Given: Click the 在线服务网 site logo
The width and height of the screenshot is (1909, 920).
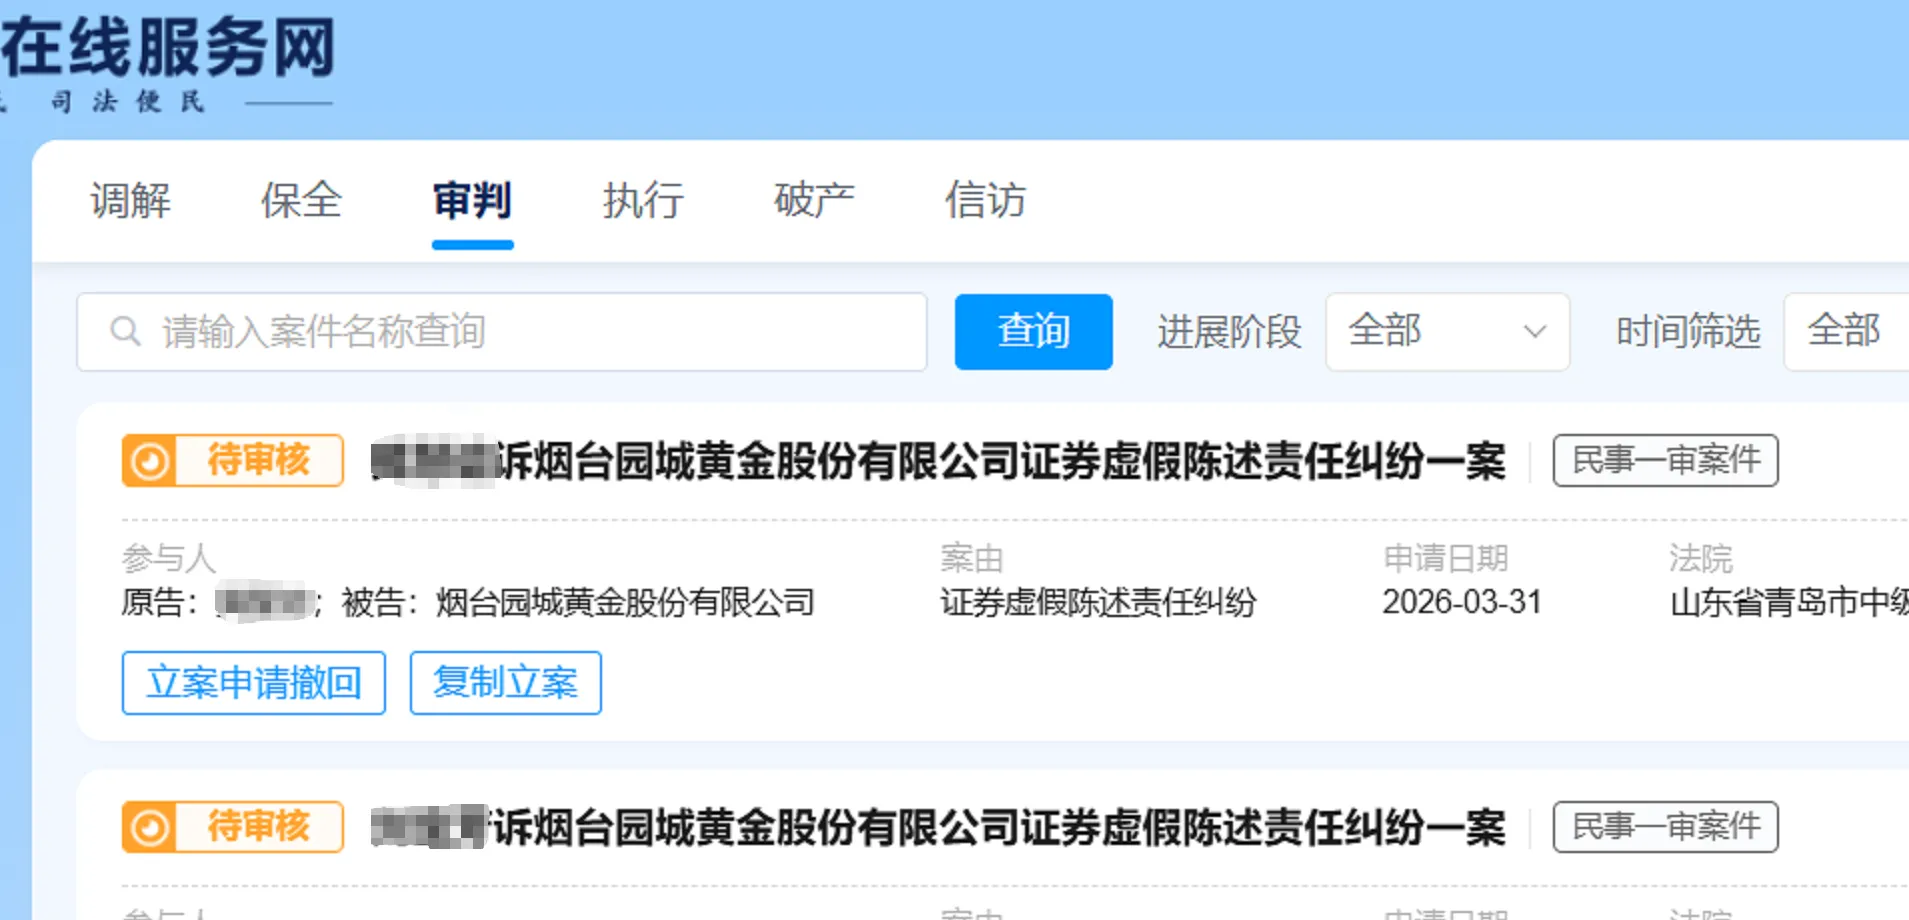Looking at the screenshot, I should tap(168, 50).
